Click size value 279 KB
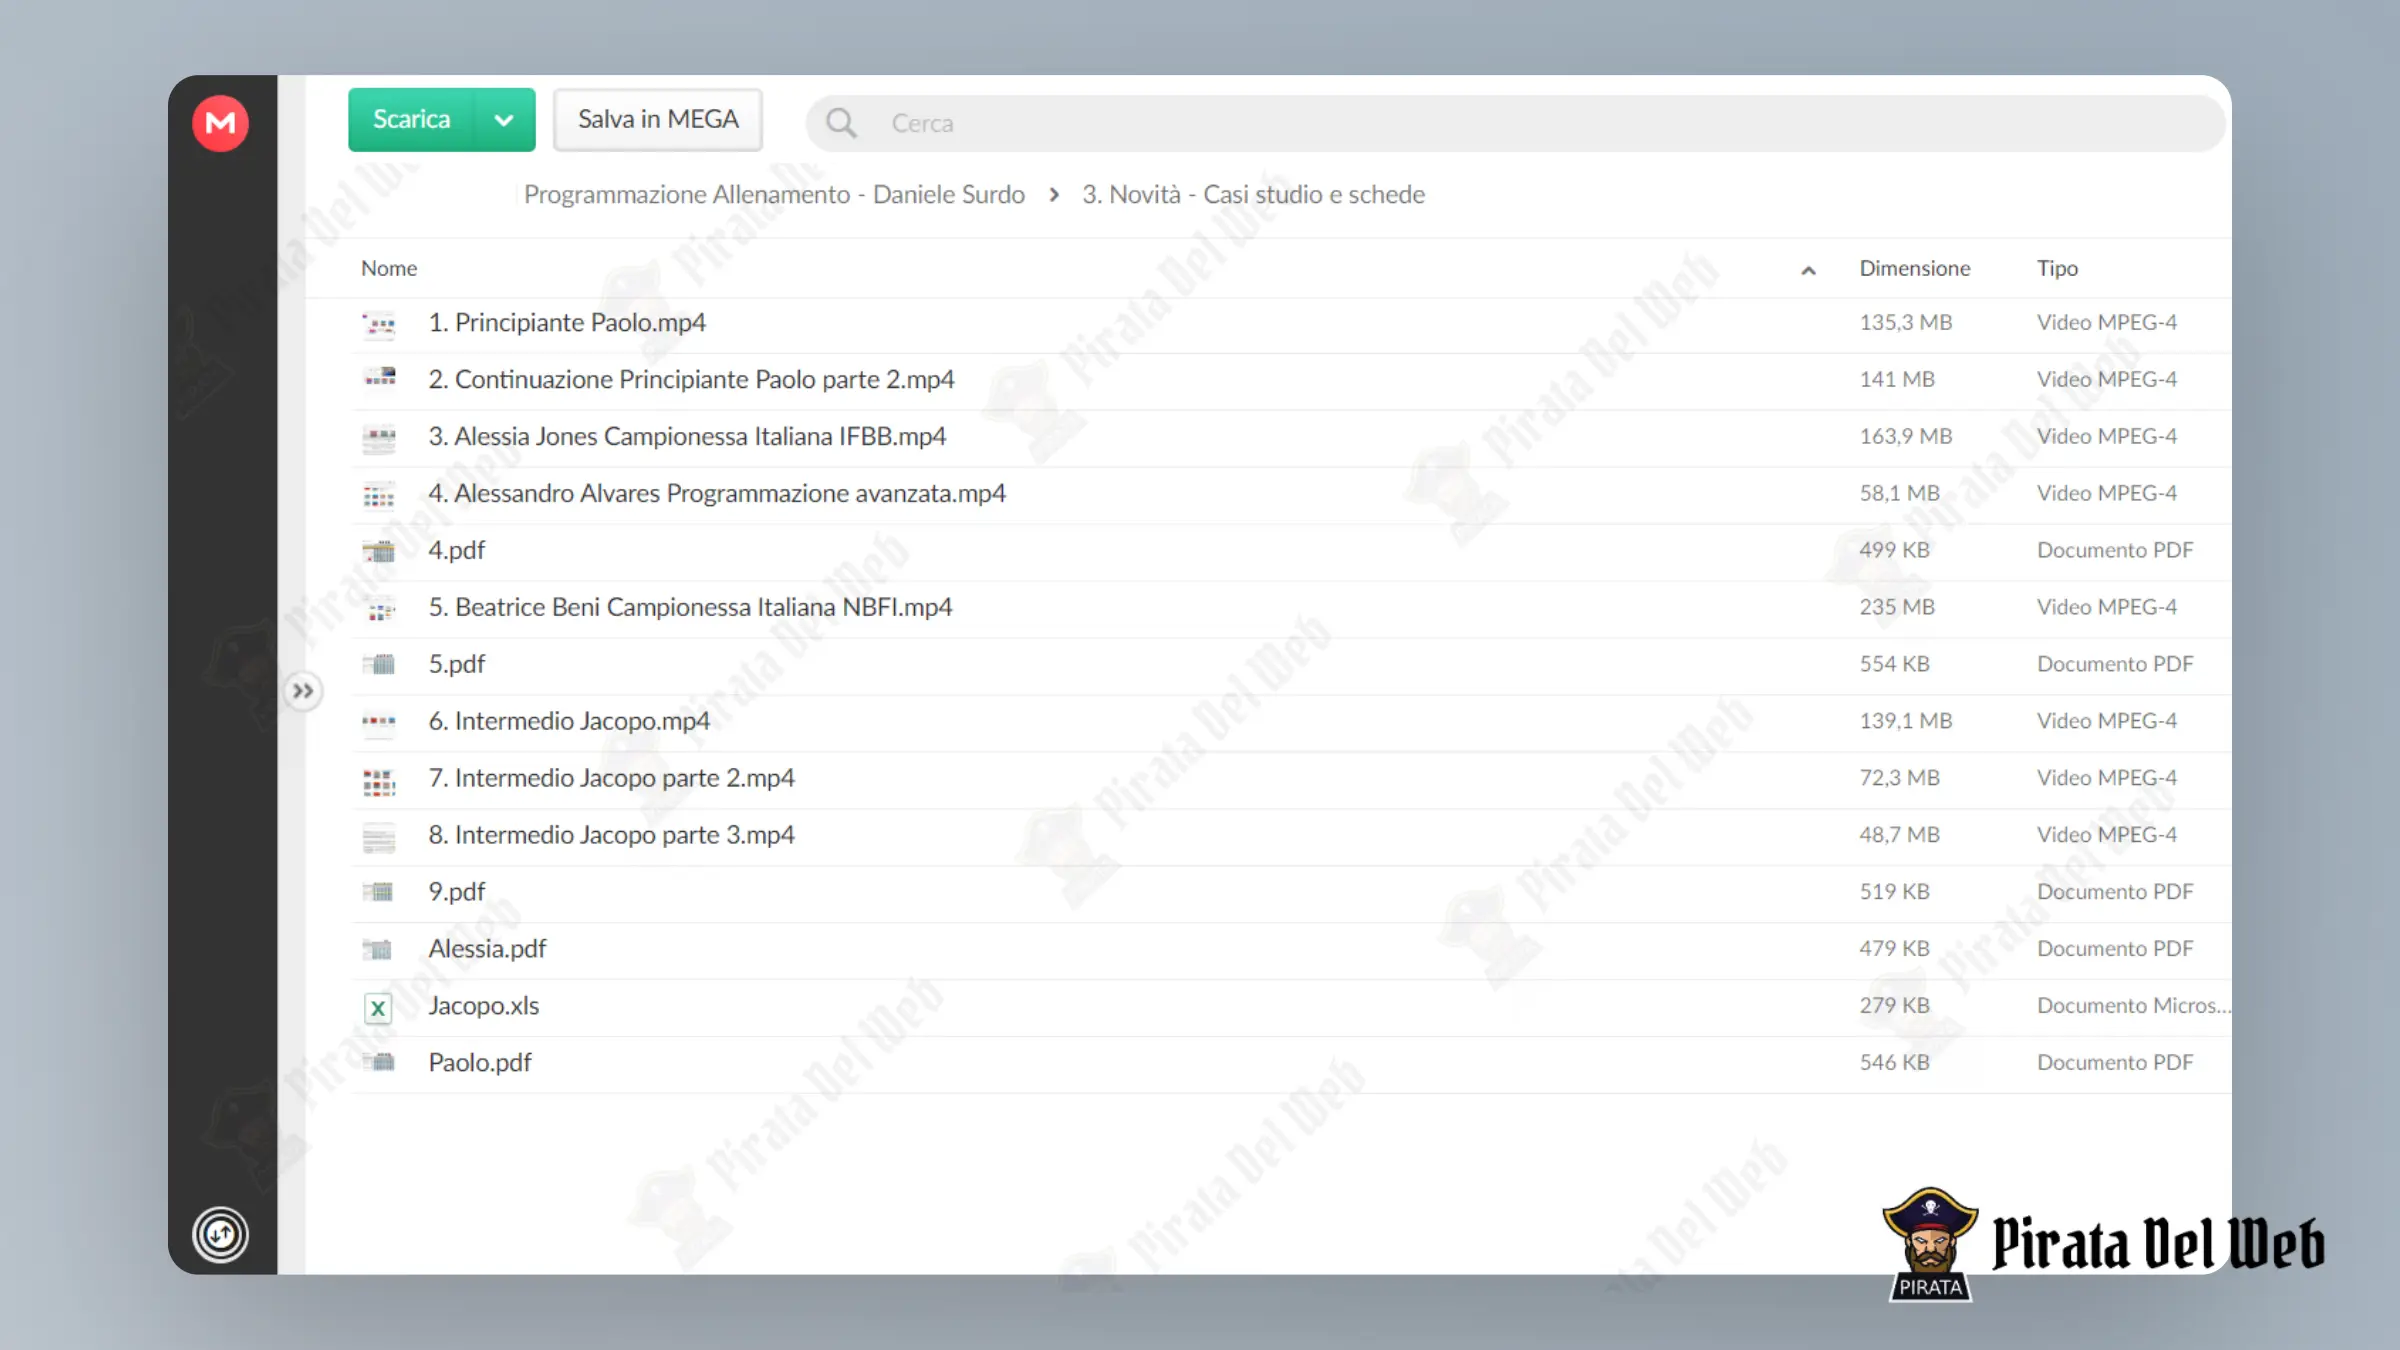This screenshot has height=1350, width=2400. 1894,1006
